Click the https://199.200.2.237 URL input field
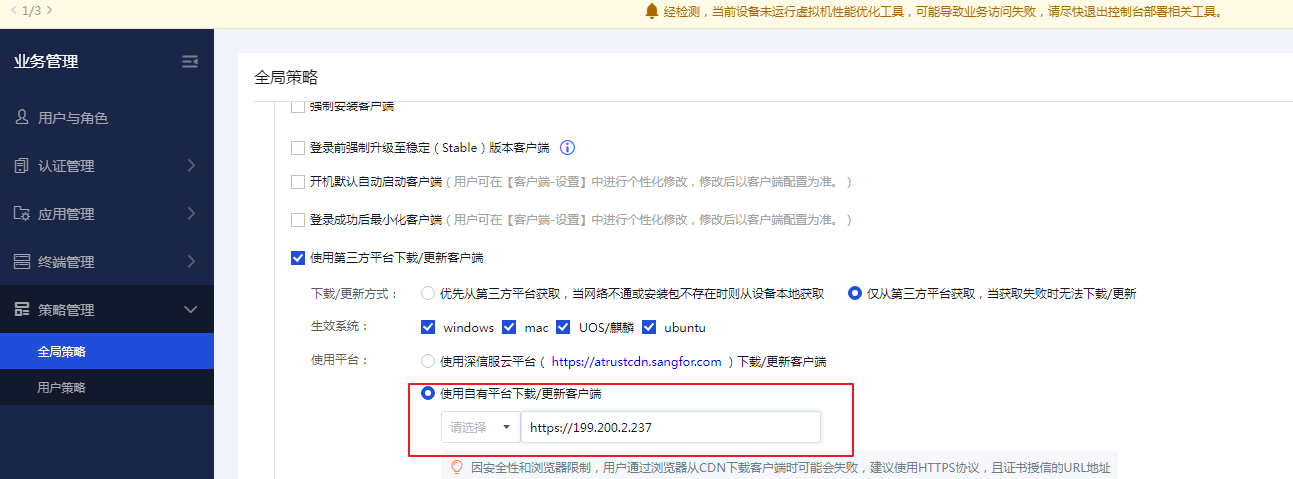Image resolution: width=1293 pixels, height=479 pixels. pos(670,427)
